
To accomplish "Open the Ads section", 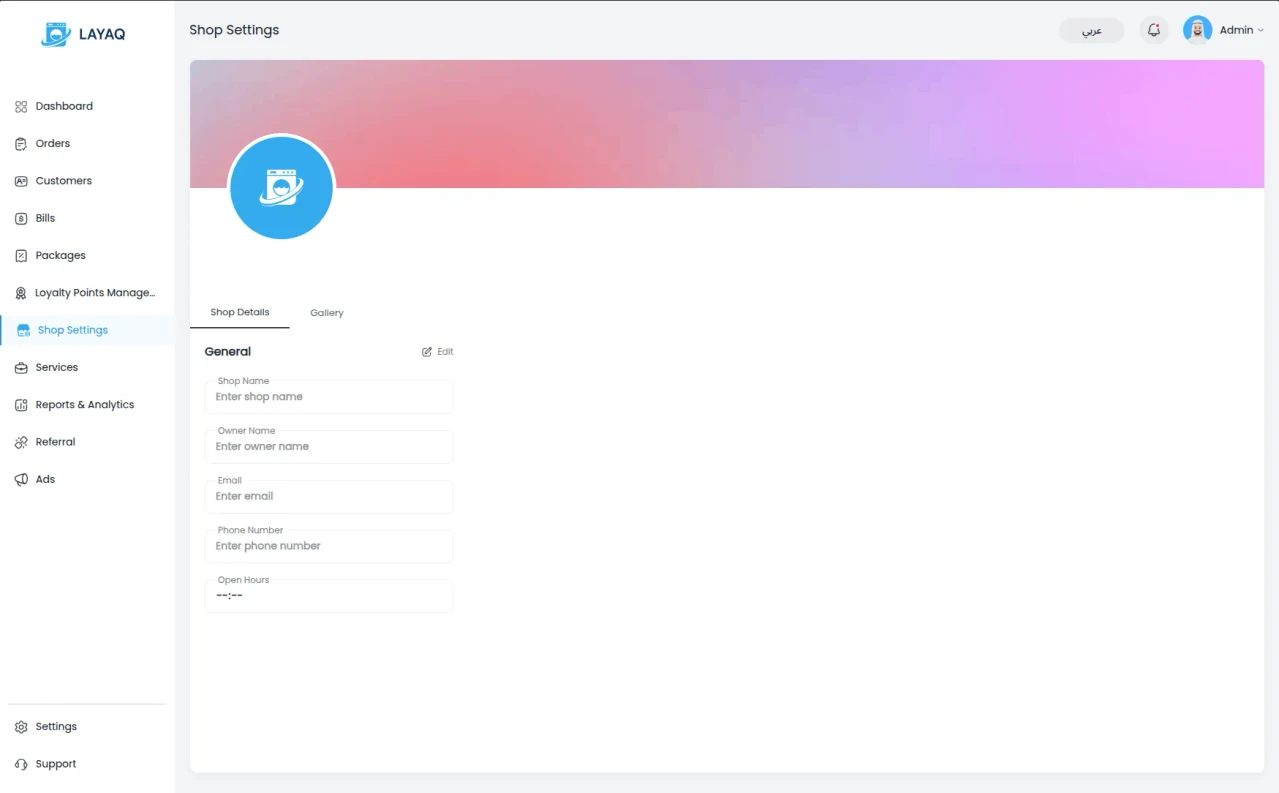I will pyautogui.click(x=87, y=479).
